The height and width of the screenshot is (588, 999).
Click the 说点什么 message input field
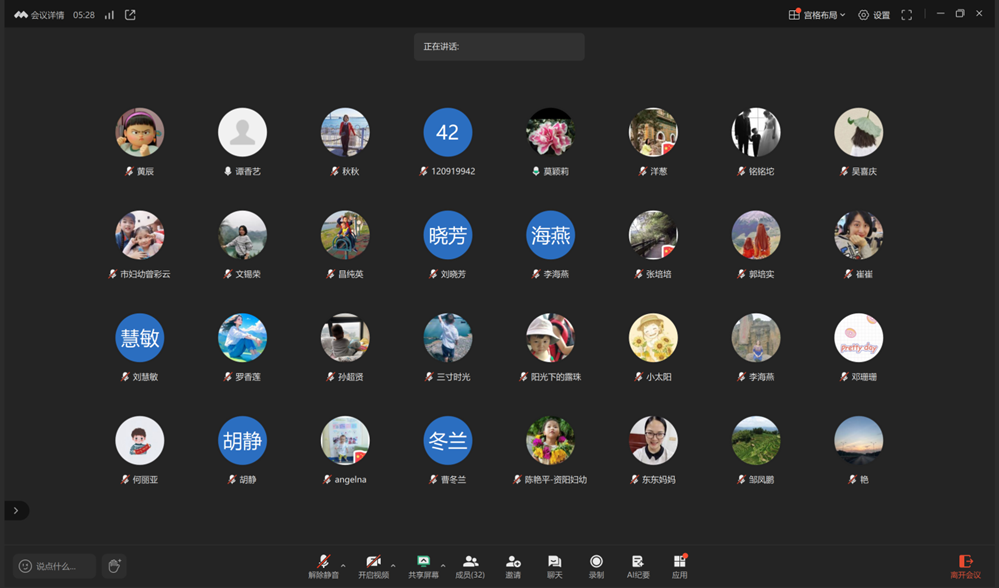point(55,566)
